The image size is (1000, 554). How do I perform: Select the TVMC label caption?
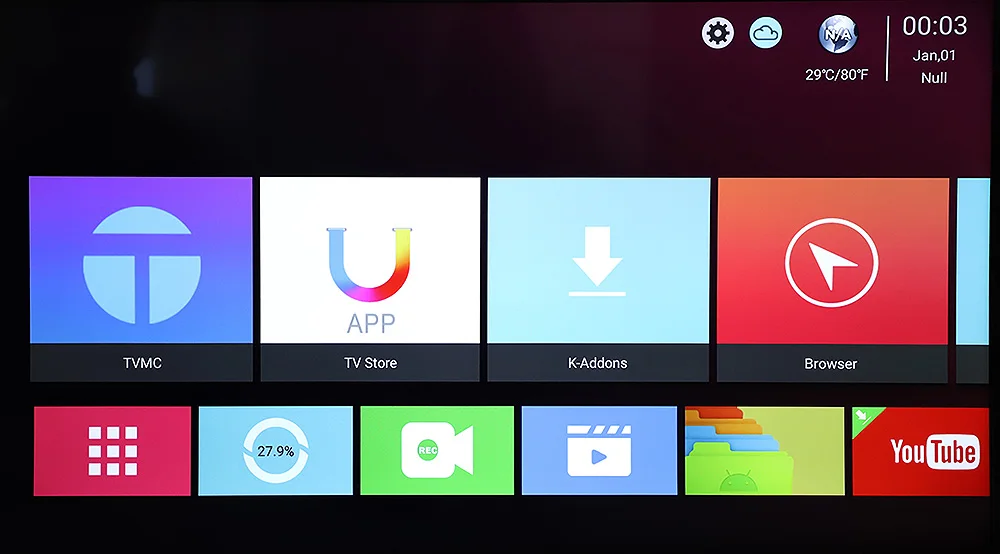point(142,363)
